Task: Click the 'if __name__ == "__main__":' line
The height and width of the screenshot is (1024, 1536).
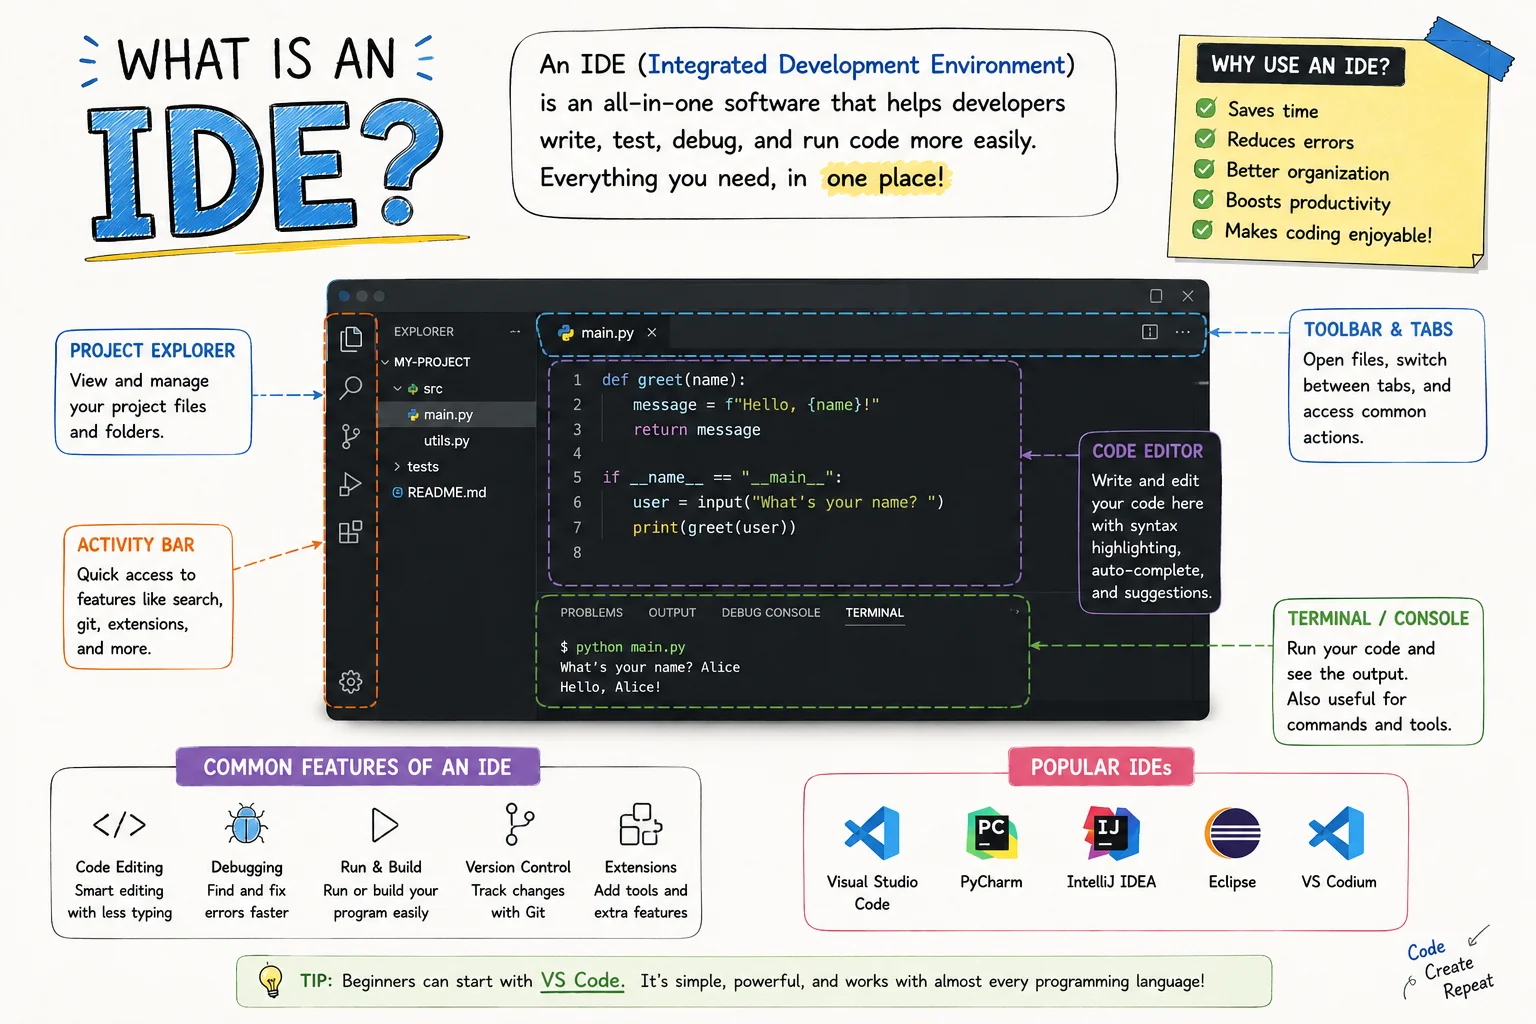Action: [x=722, y=478]
